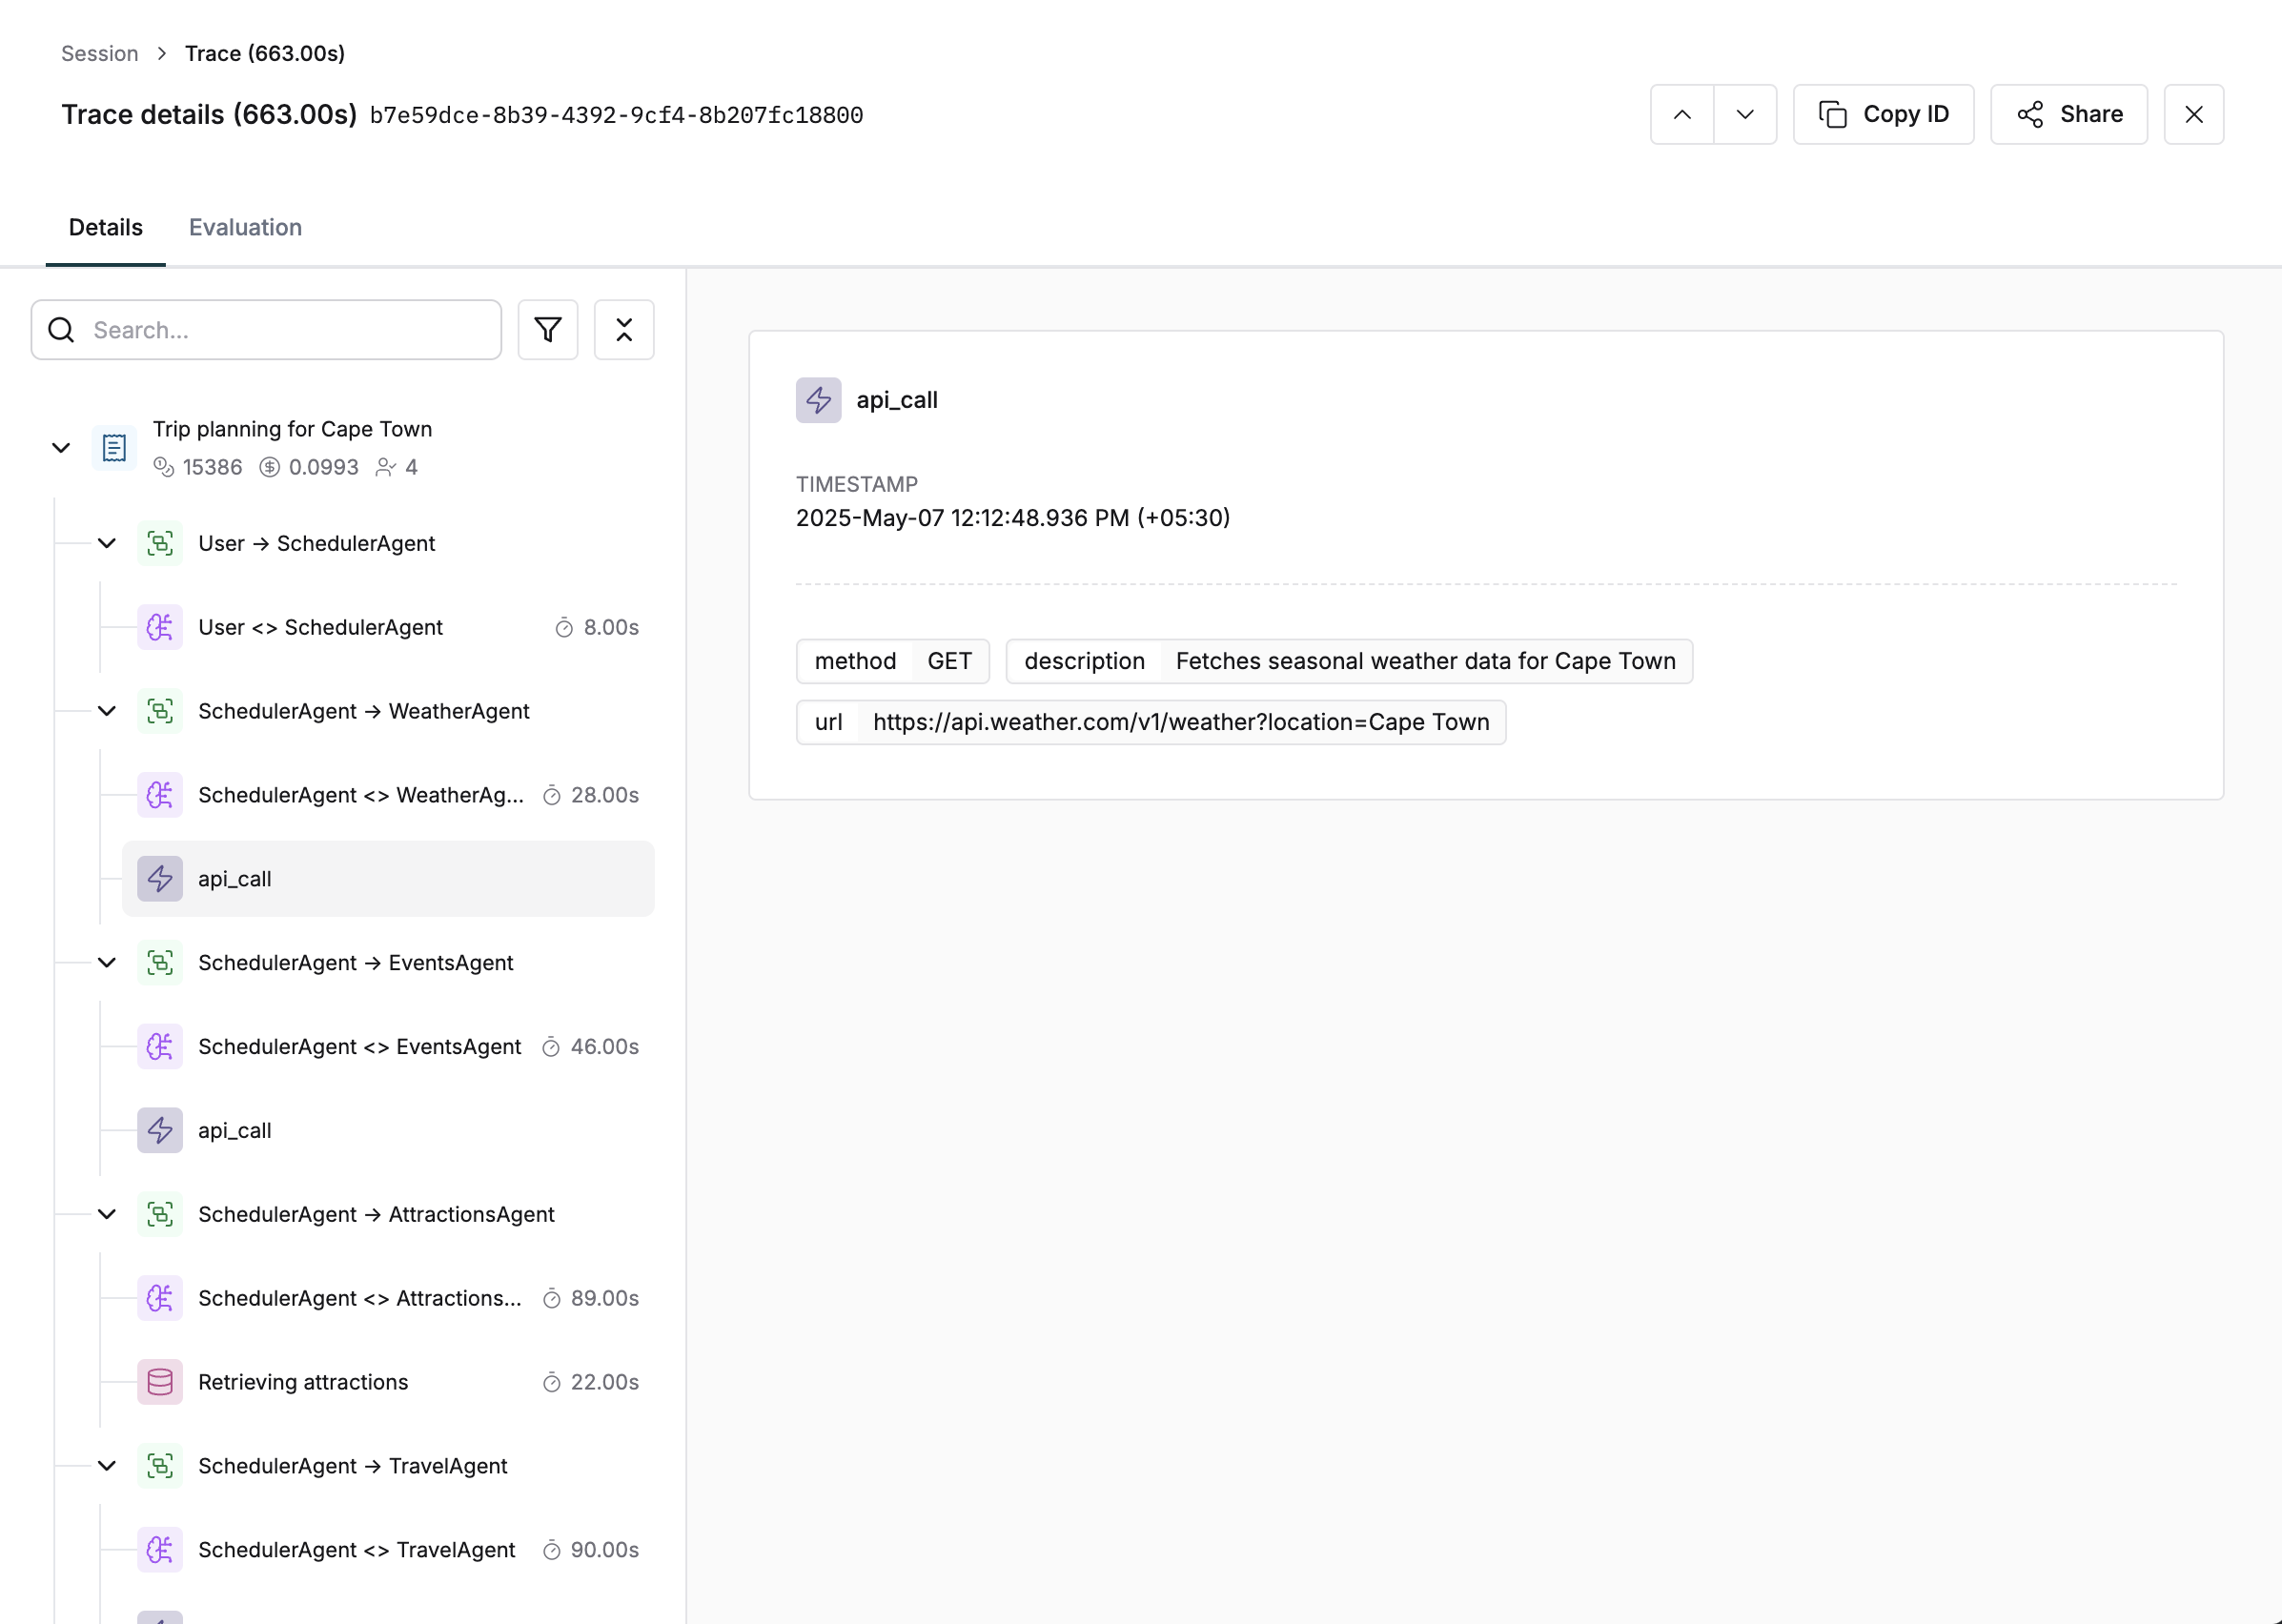The height and width of the screenshot is (1624, 2282).
Task: Click the filter funnel icon
Action: pyautogui.click(x=547, y=330)
